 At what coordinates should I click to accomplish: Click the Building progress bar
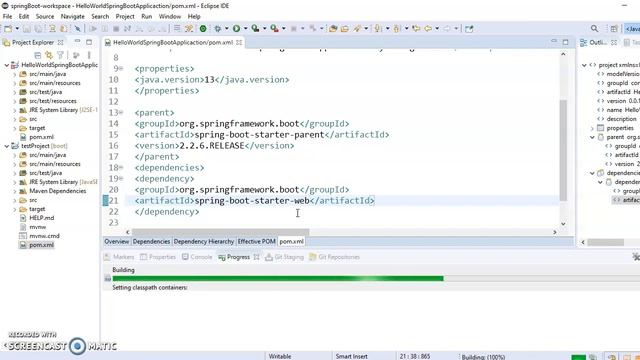click(376, 278)
